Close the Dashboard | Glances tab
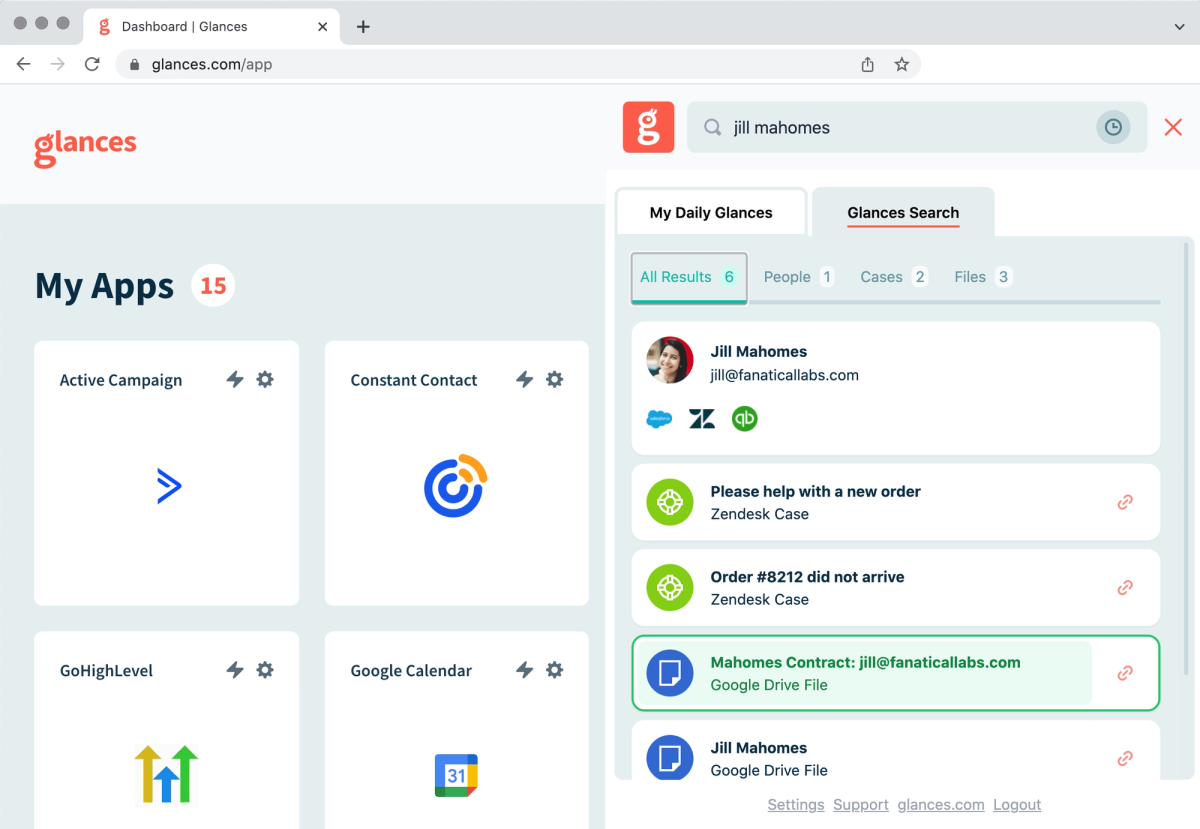Screen dimensions: 1200x829 322,27
